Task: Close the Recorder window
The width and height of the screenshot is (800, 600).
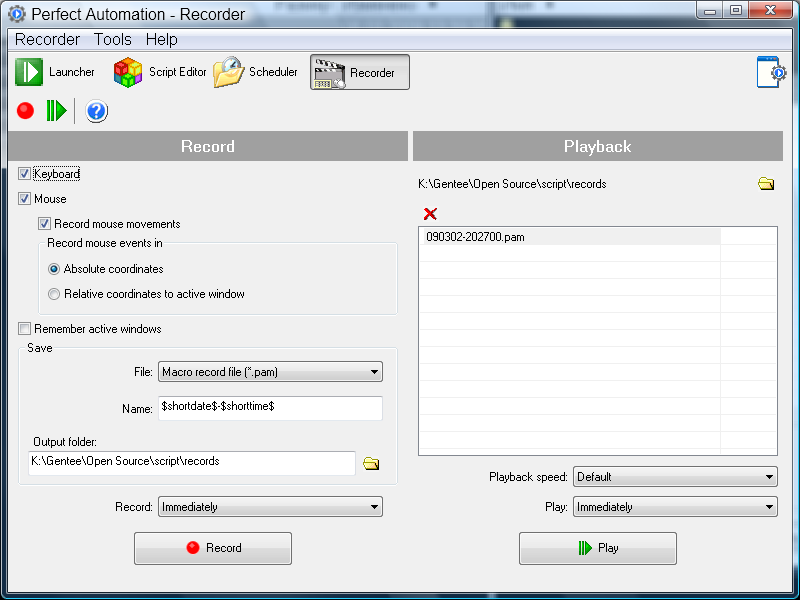Action: 771,10
